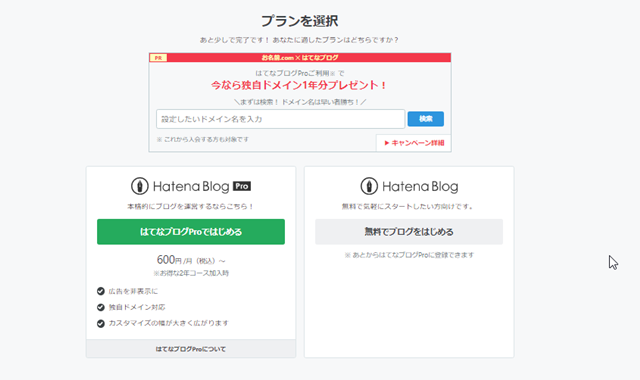
Task: Click the ※お得な2年コース加入時 note
Action: click(x=191, y=273)
